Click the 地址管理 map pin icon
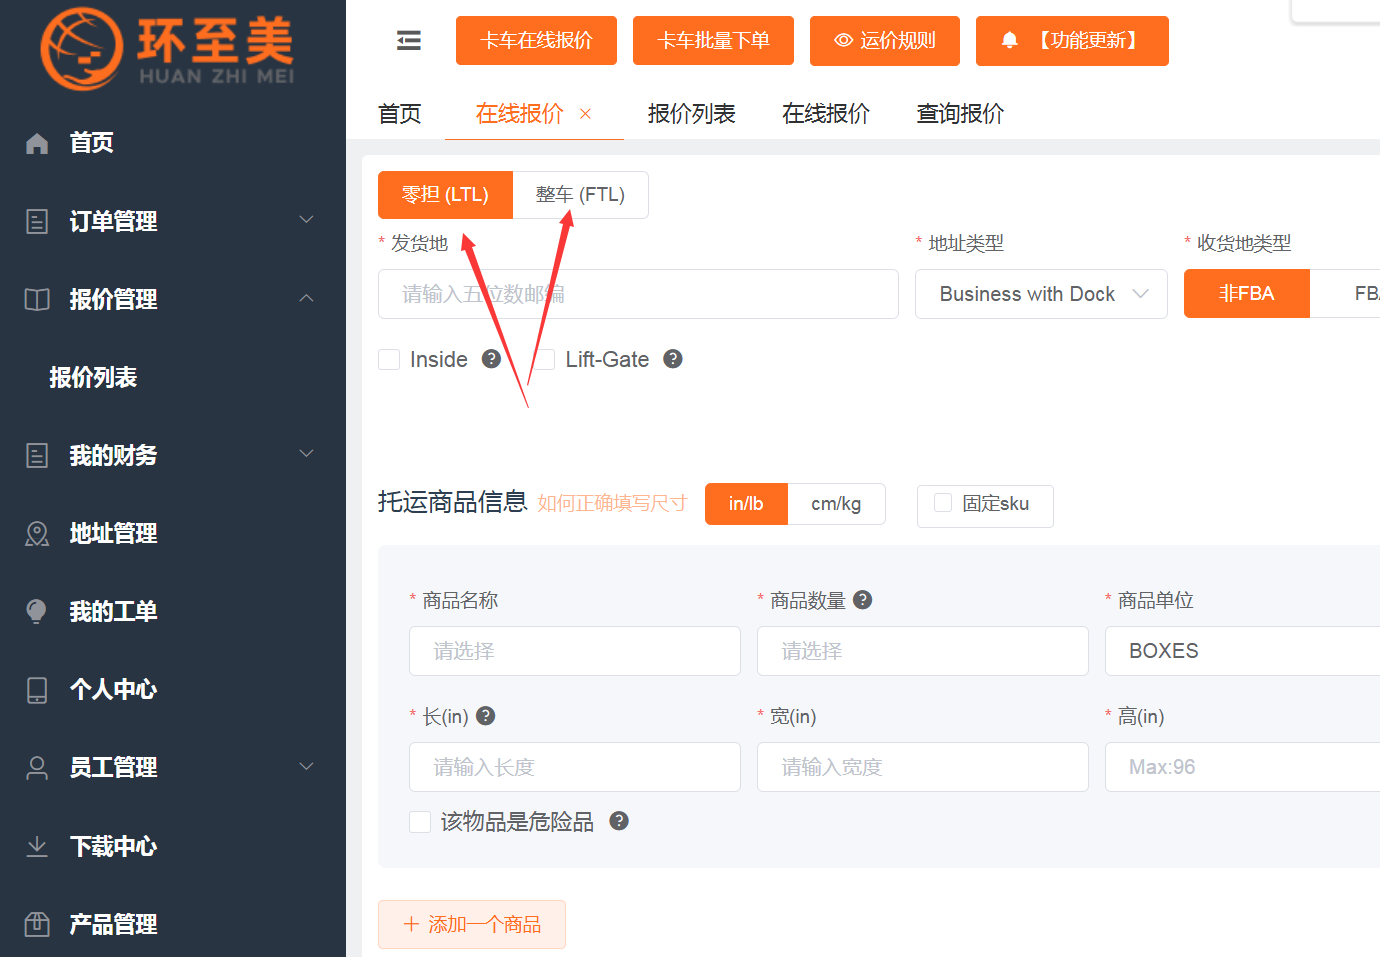The width and height of the screenshot is (1380, 957). (37, 534)
